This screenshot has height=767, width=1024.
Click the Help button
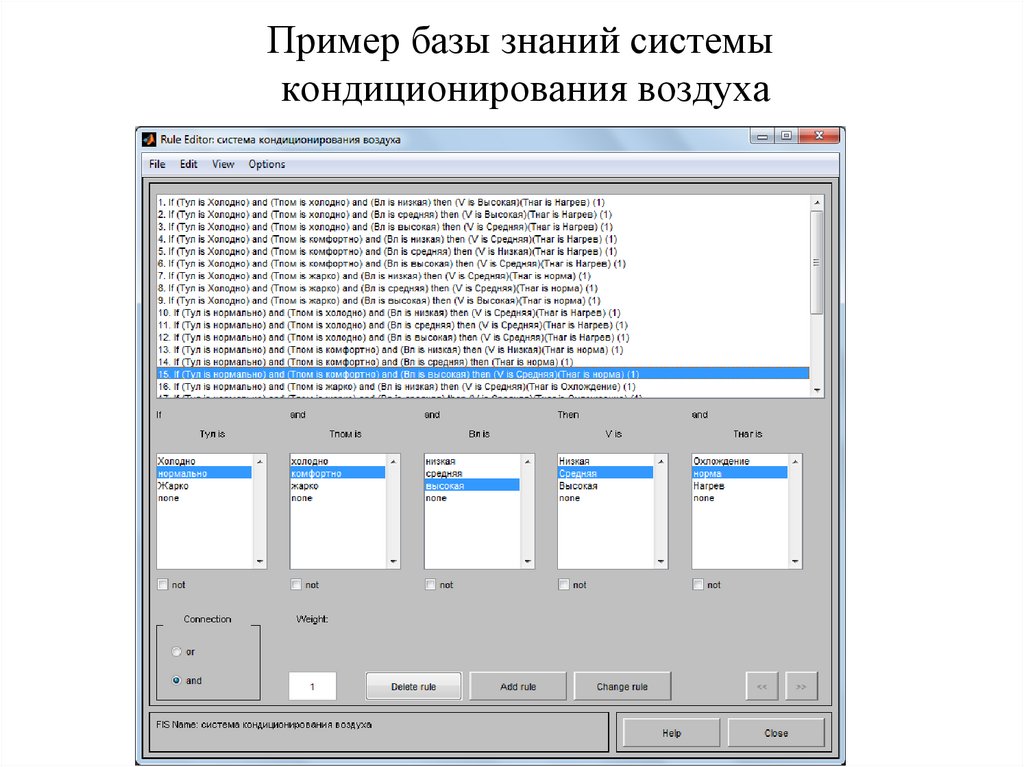671,733
